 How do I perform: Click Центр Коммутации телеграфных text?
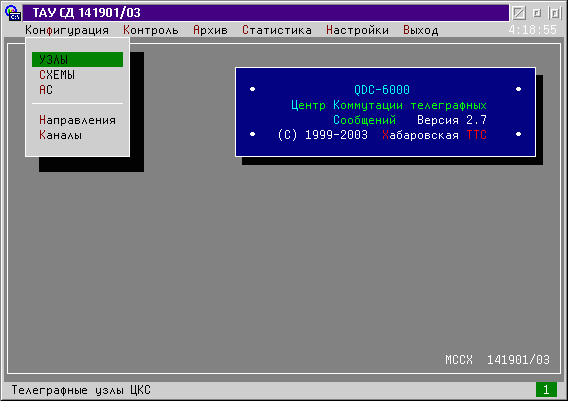[x=389, y=105]
